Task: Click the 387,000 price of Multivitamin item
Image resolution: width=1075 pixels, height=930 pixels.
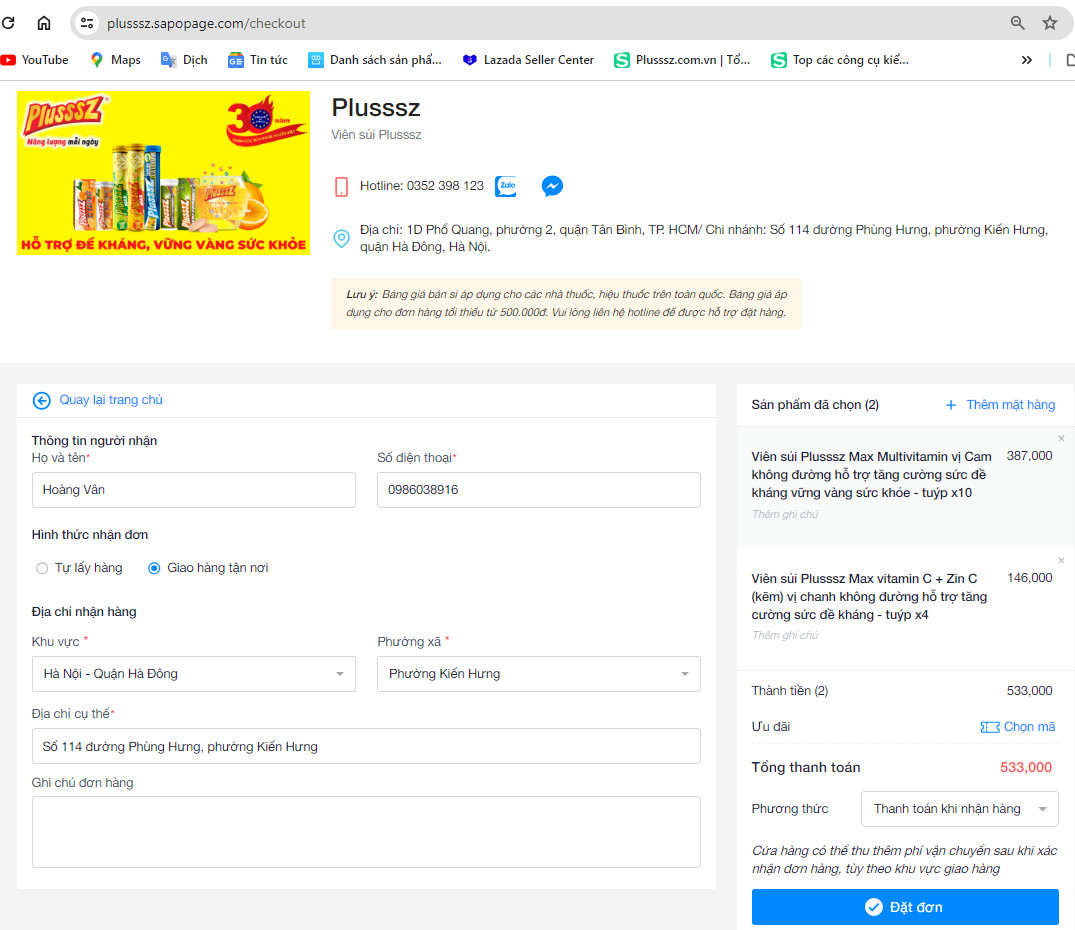Action: click(1029, 456)
